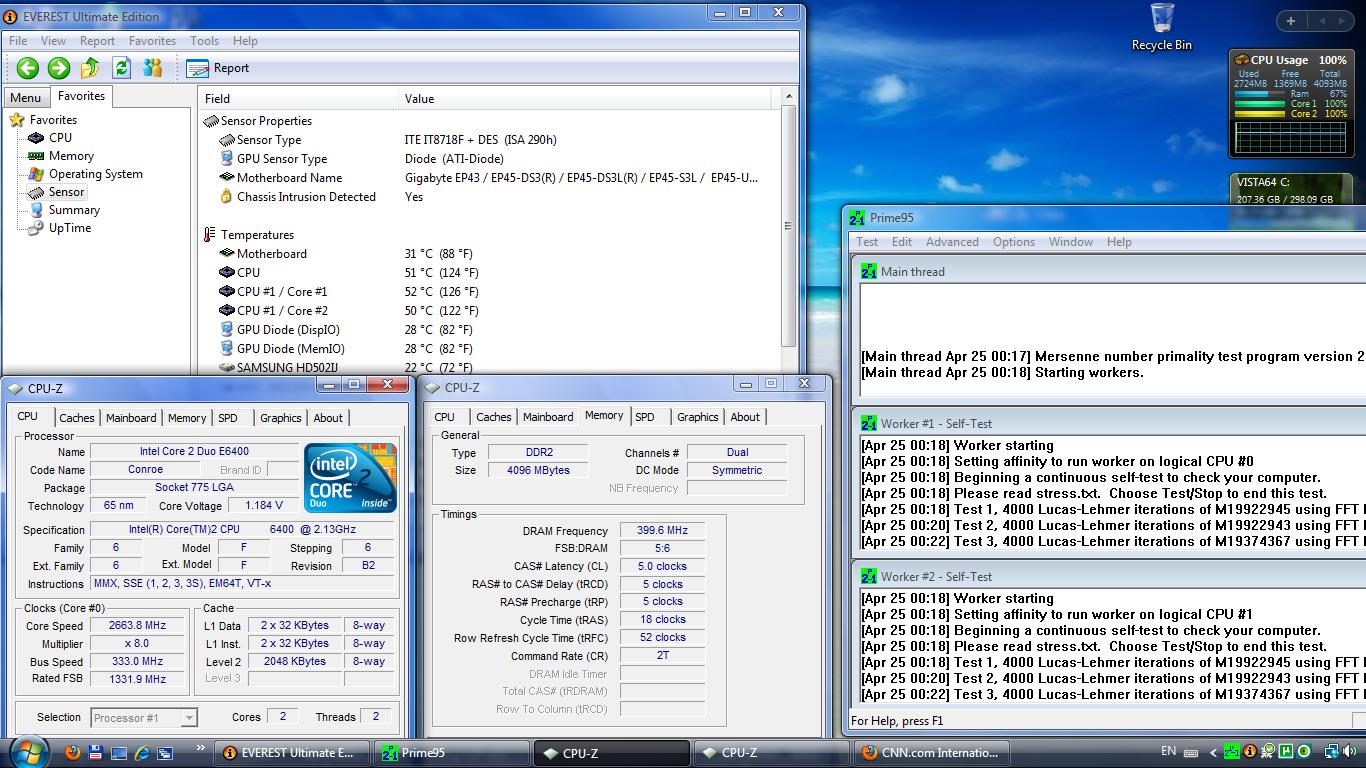Open the Graphics tab in right CPU-Z window
Image resolution: width=1366 pixels, height=768 pixels.
tap(697, 417)
